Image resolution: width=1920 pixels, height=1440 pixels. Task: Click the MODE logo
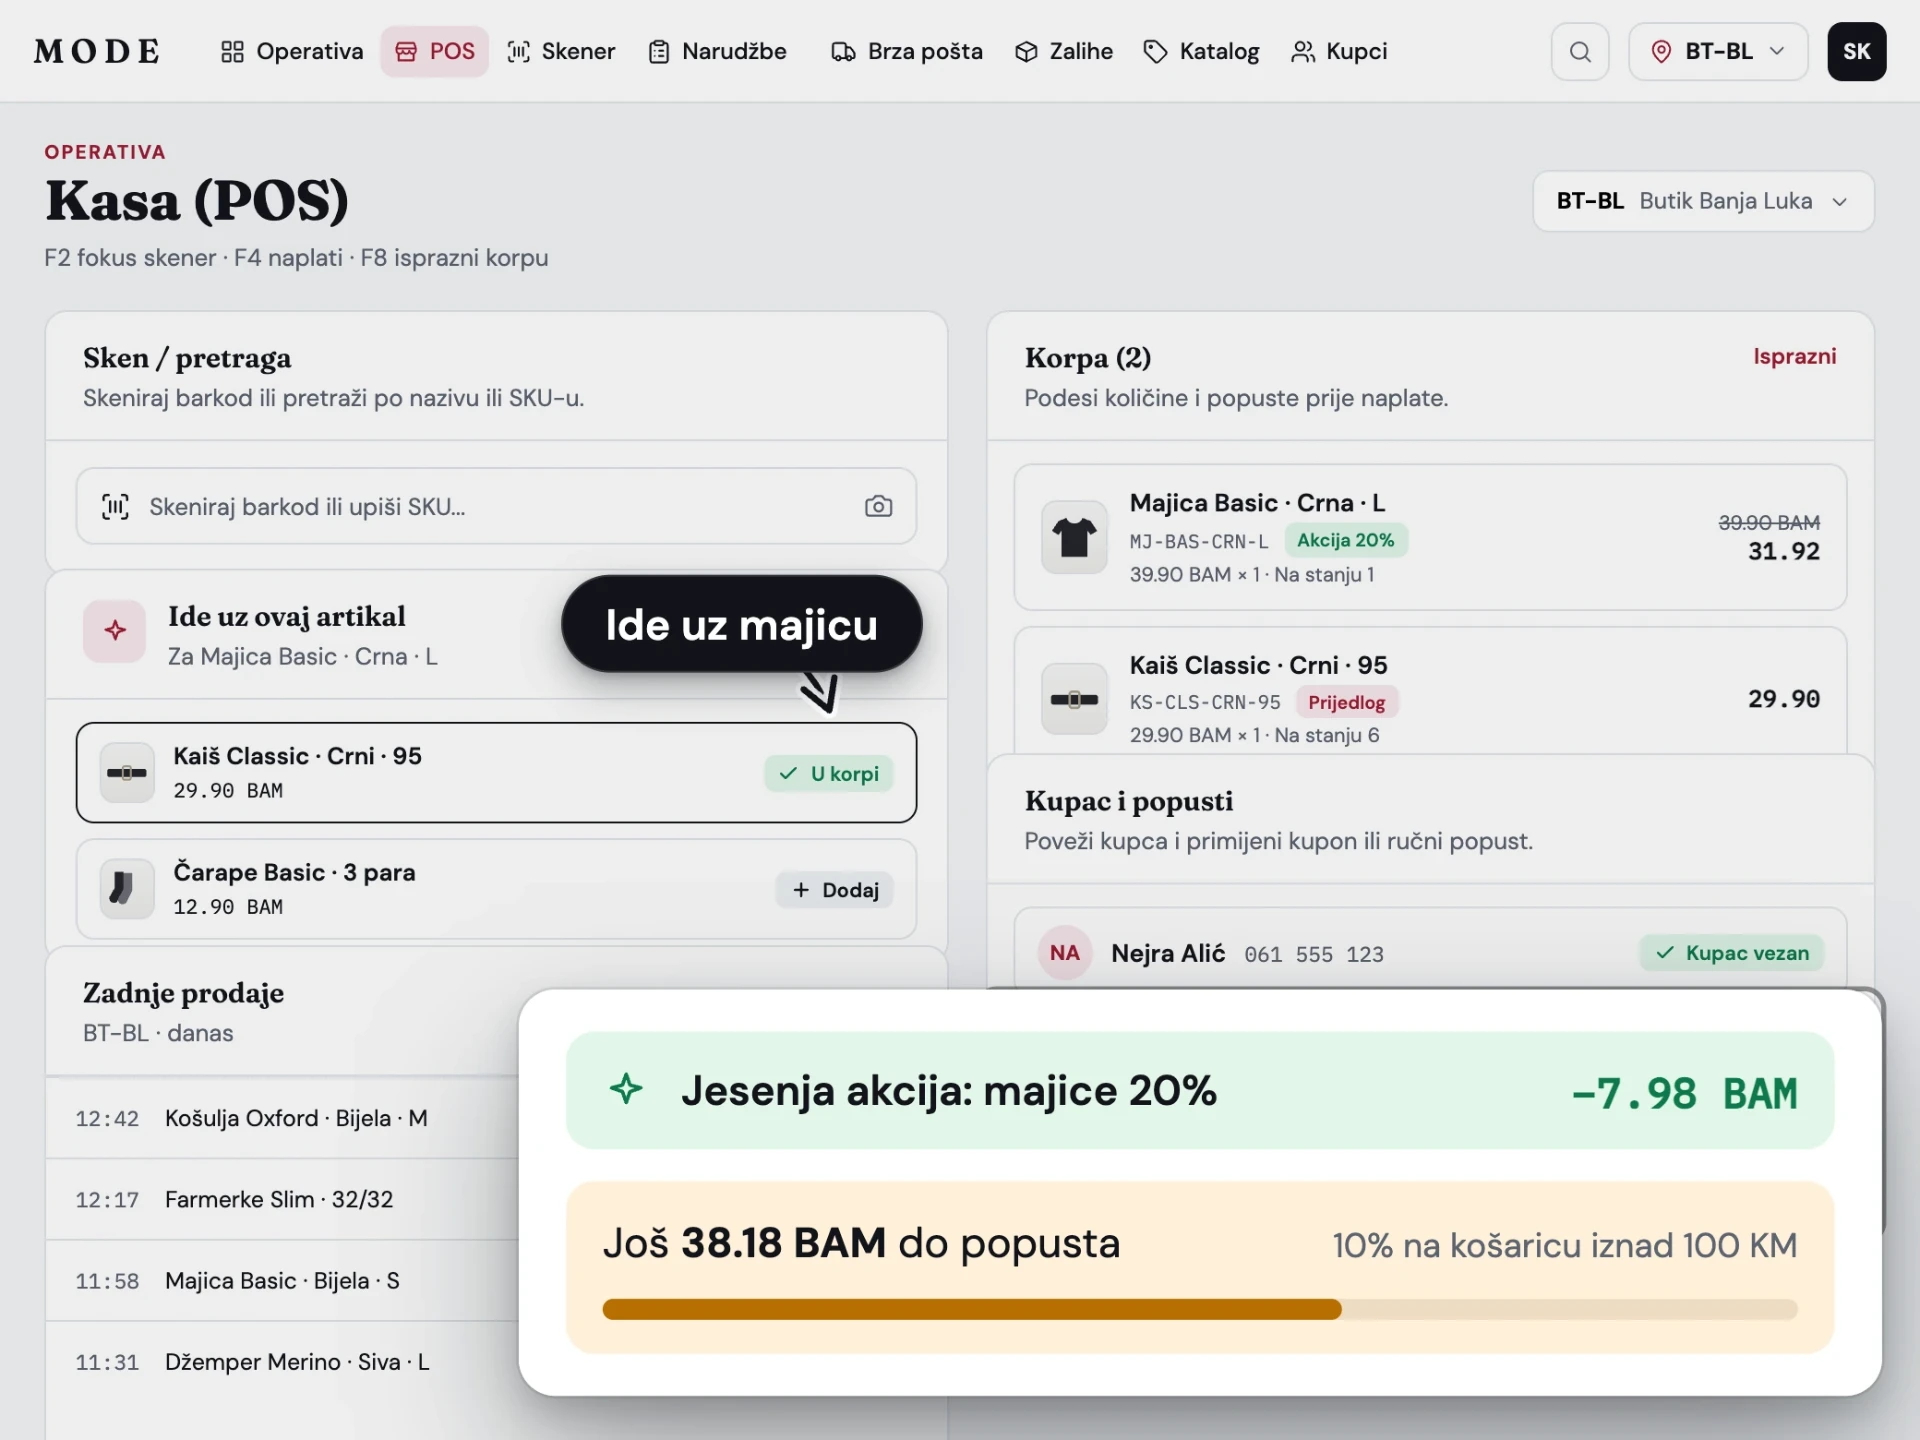[97, 51]
